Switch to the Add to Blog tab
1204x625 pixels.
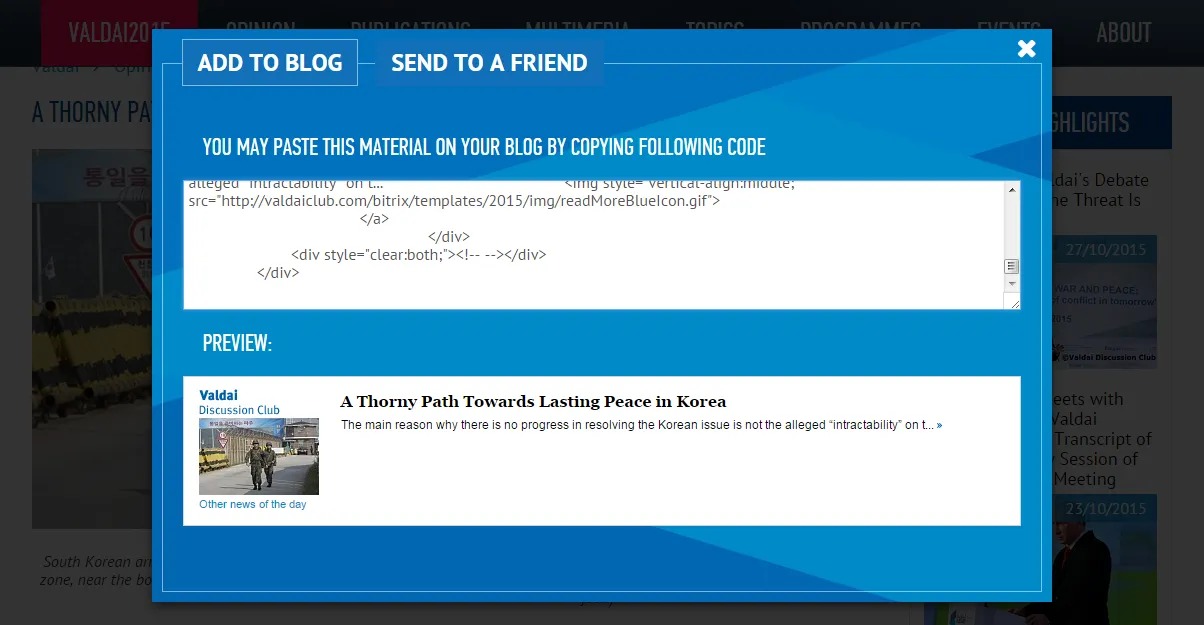pyautogui.click(x=270, y=63)
